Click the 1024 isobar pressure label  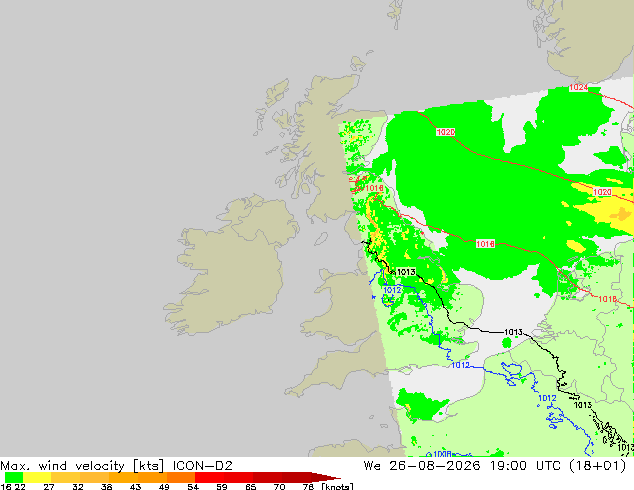pyautogui.click(x=578, y=87)
